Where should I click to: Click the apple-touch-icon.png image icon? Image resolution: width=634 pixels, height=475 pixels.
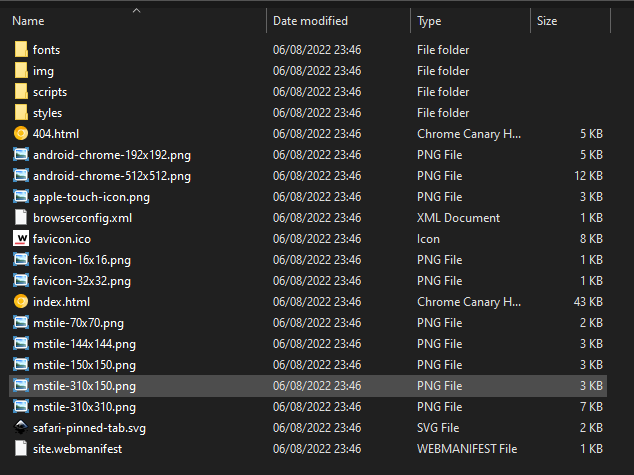click(x=21, y=196)
